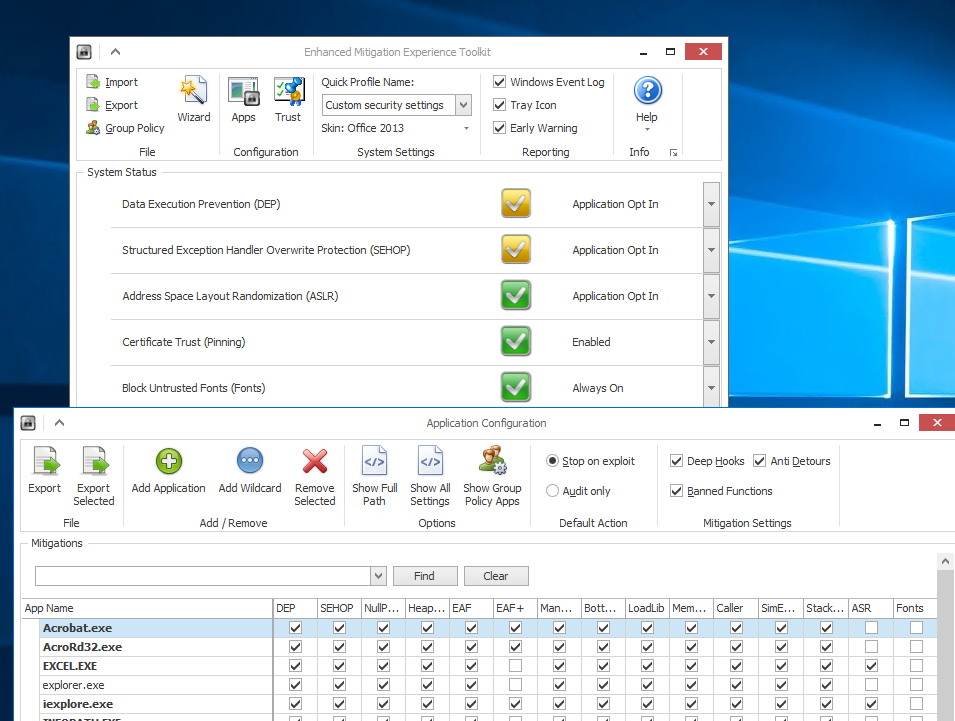Toggle the Tray Icon checkbox
The width and height of the screenshot is (955, 721).
click(499, 105)
